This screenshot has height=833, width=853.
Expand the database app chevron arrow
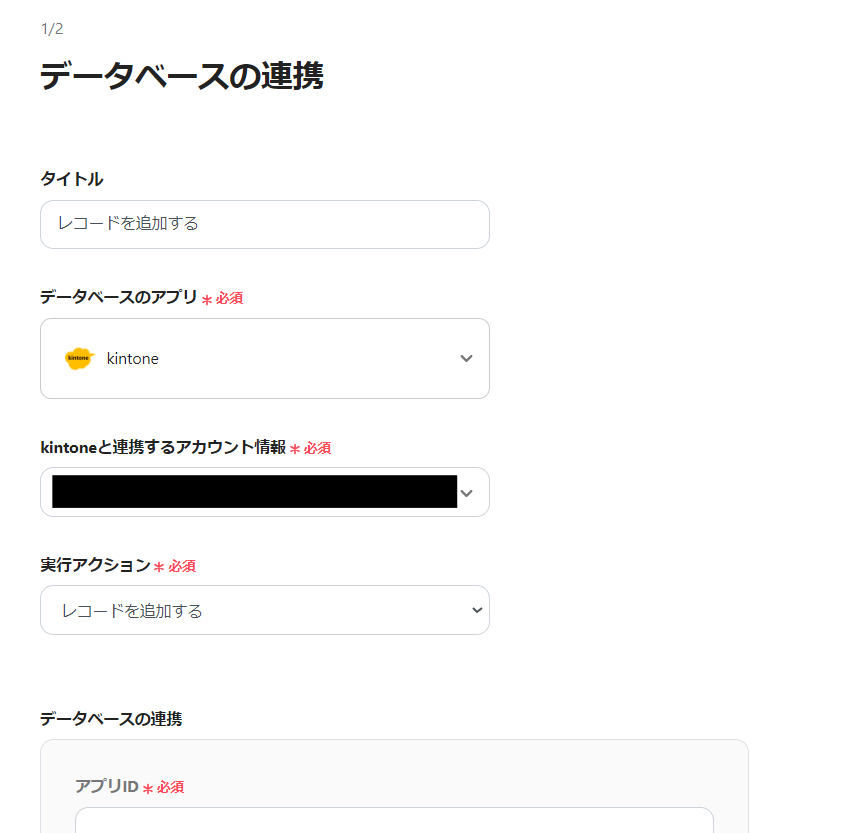click(466, 358)
